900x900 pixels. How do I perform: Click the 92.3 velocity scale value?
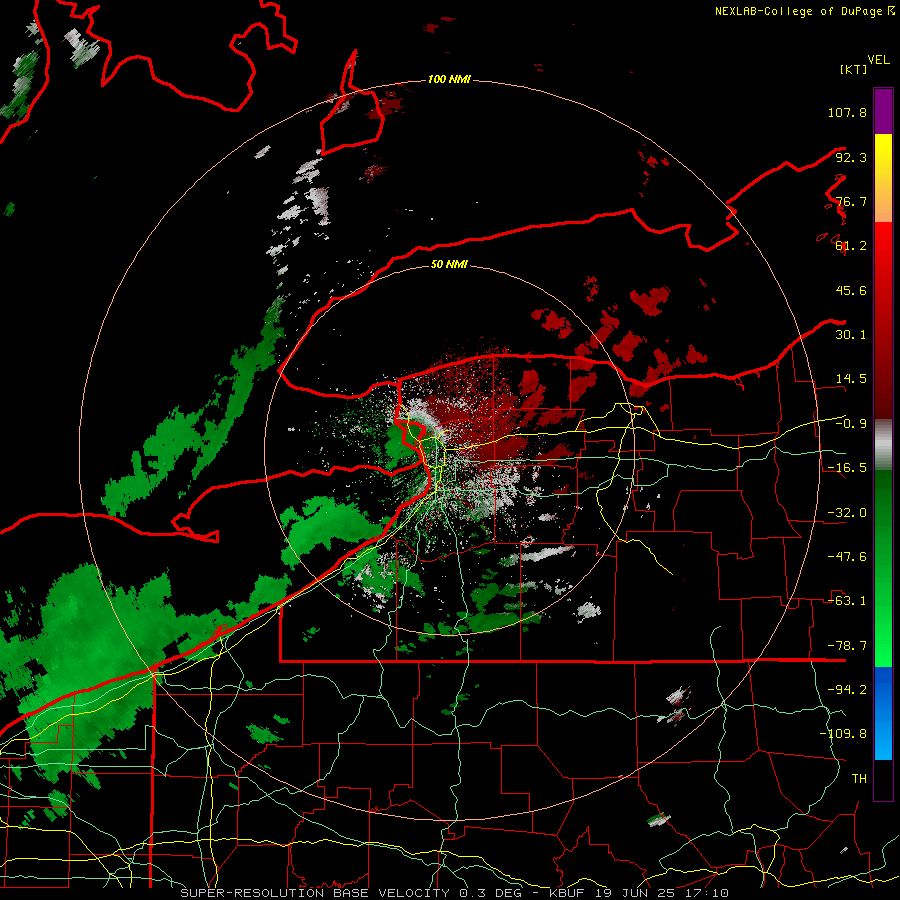(851, 157)
